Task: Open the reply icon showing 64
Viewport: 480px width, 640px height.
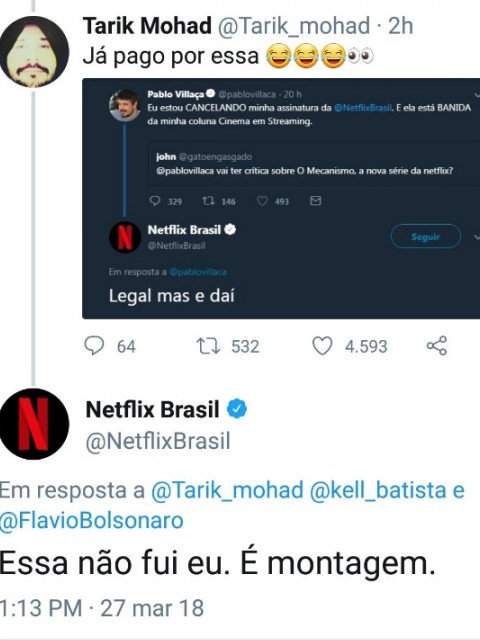Action: pyautogui.click(x=94, y=346)
